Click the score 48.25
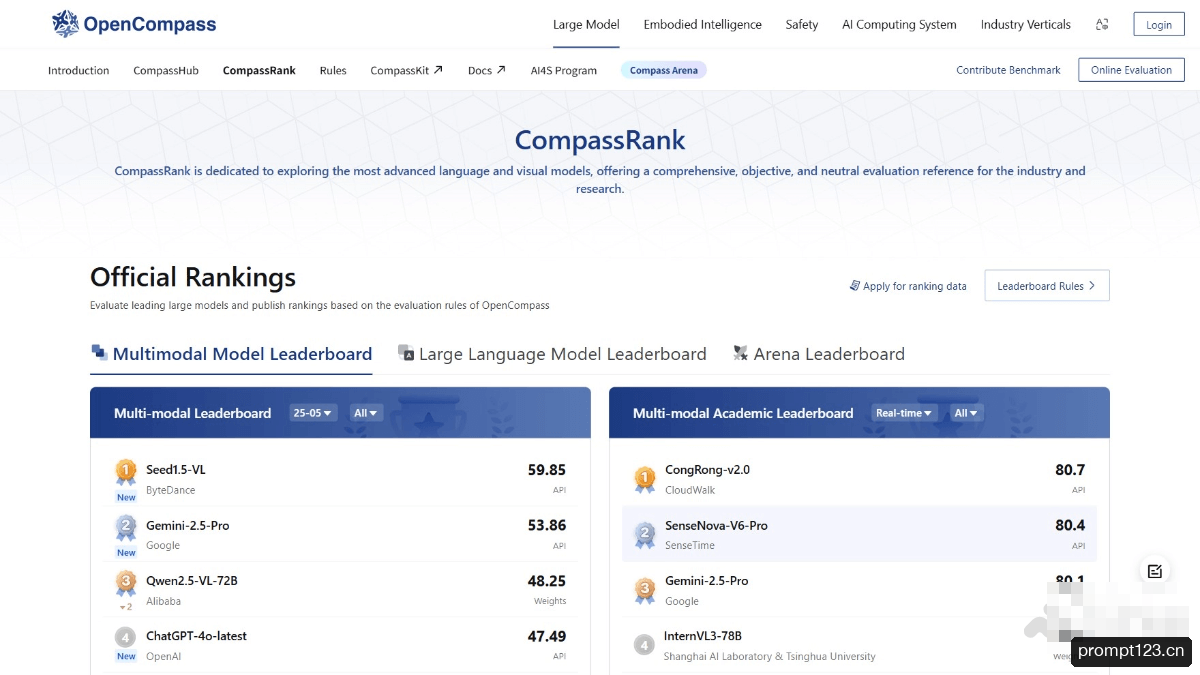 (x=547, y=581)
